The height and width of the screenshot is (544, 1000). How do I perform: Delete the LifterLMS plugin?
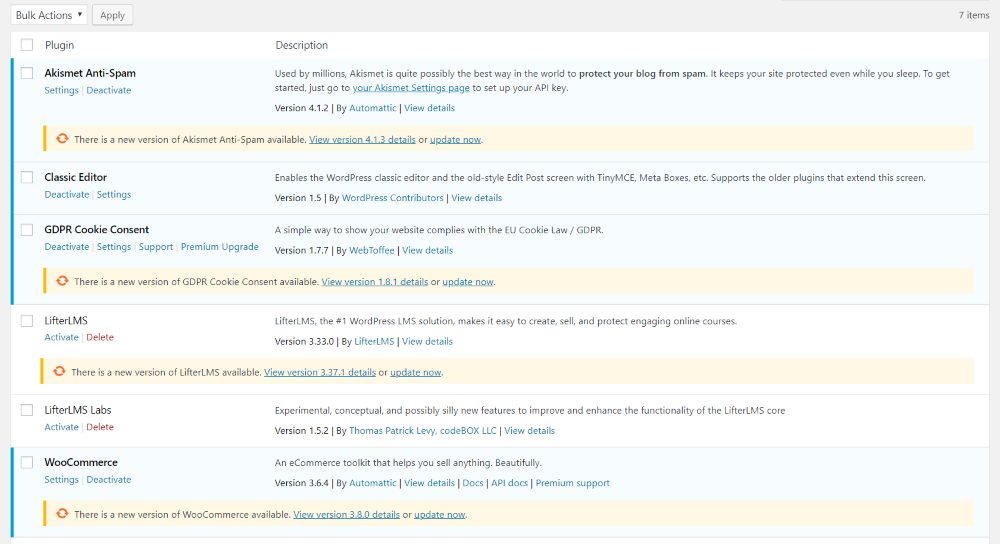(x=99, y=337)
